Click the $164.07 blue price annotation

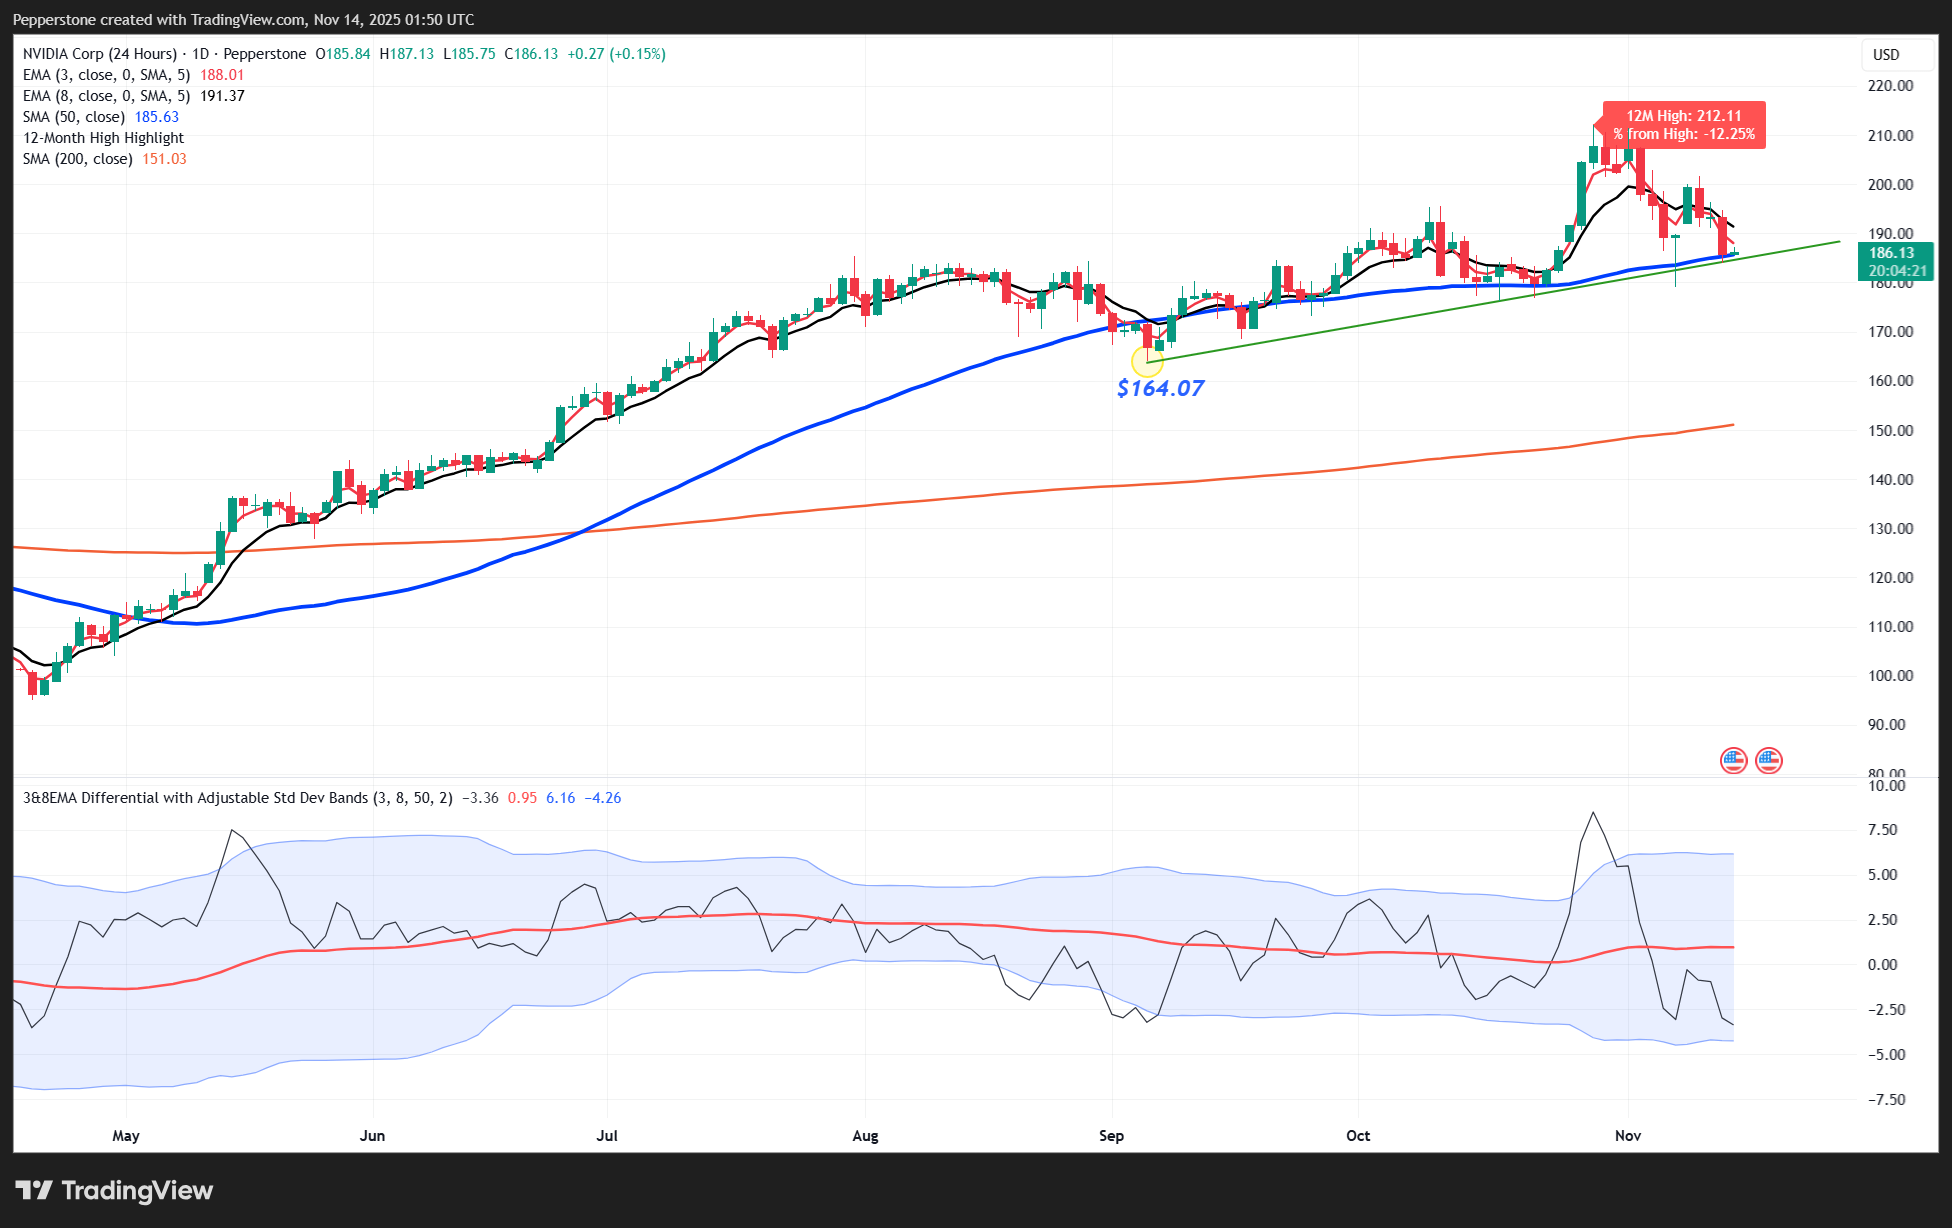1160,388
